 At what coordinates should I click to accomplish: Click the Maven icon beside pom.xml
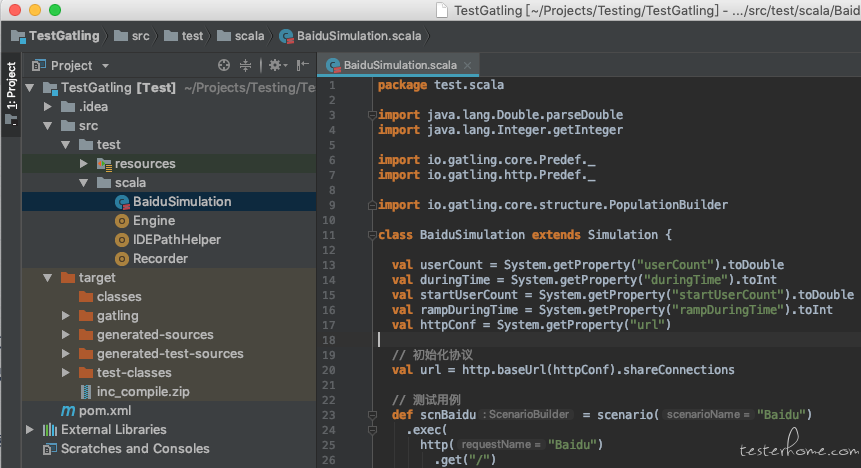click(x=68, y=411)
